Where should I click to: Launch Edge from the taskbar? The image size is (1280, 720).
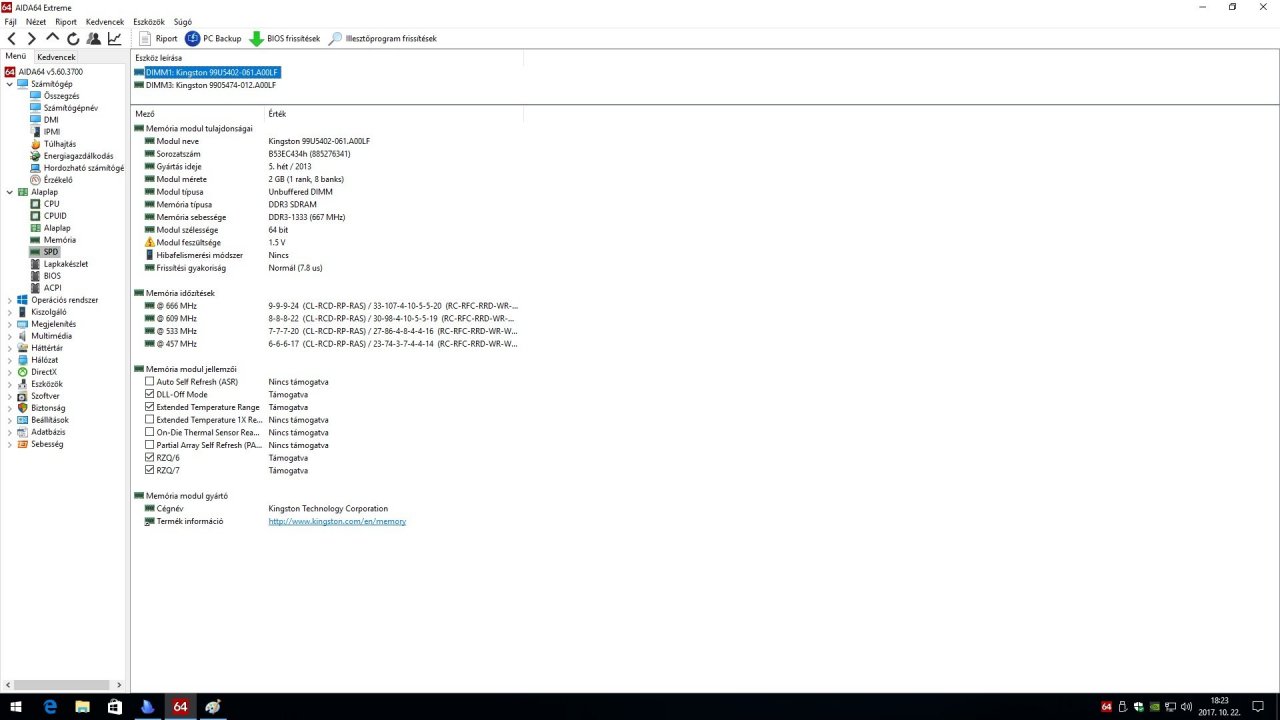coord(51,706)
